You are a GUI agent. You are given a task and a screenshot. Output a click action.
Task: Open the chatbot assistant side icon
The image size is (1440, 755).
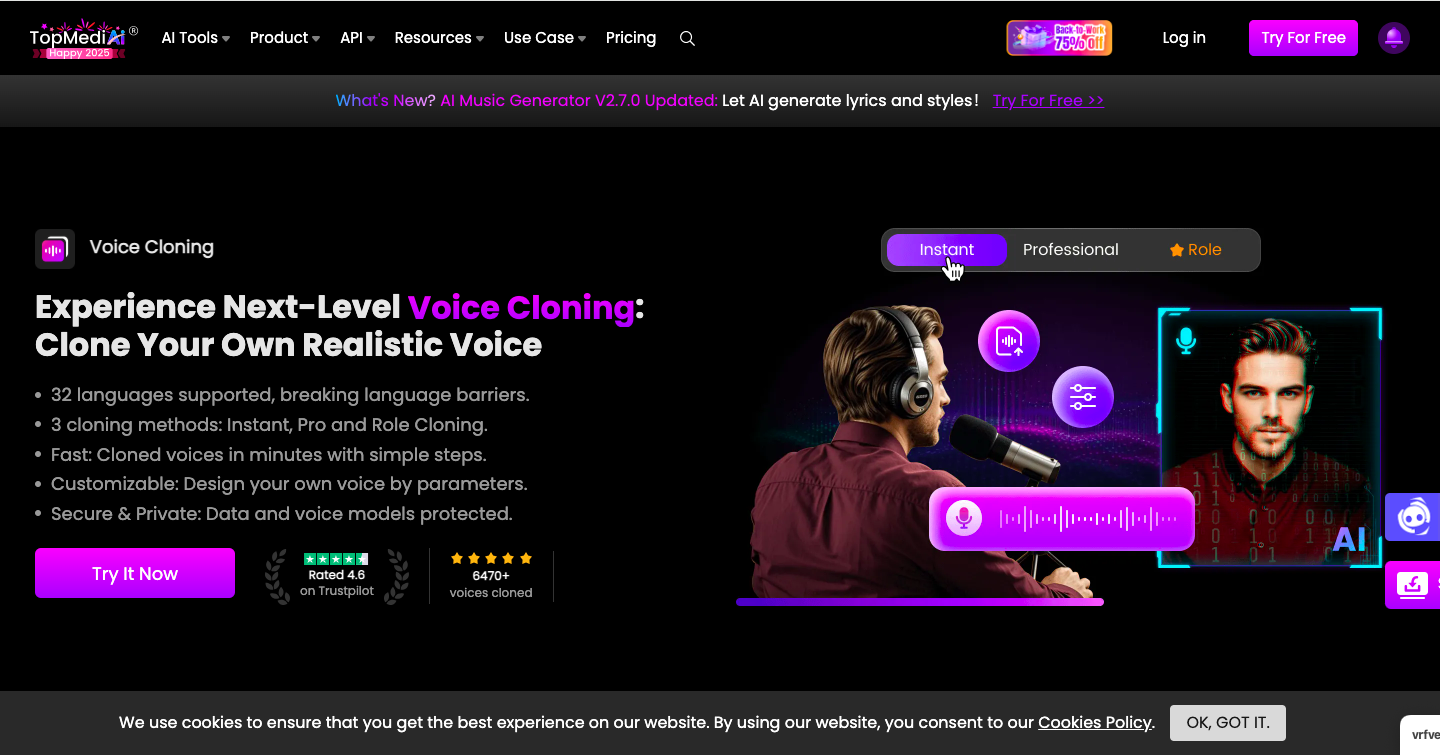pyautogui.click(x=1412, y=517)
